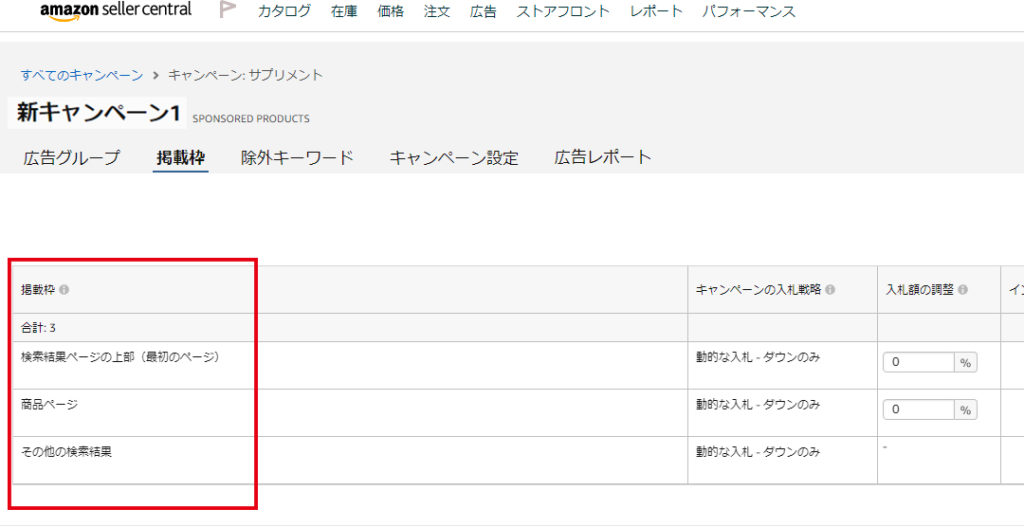Click info icon beside キャンペーンの入札戦略
This screenshot has height=527, width=1024.
coord(829,290)
